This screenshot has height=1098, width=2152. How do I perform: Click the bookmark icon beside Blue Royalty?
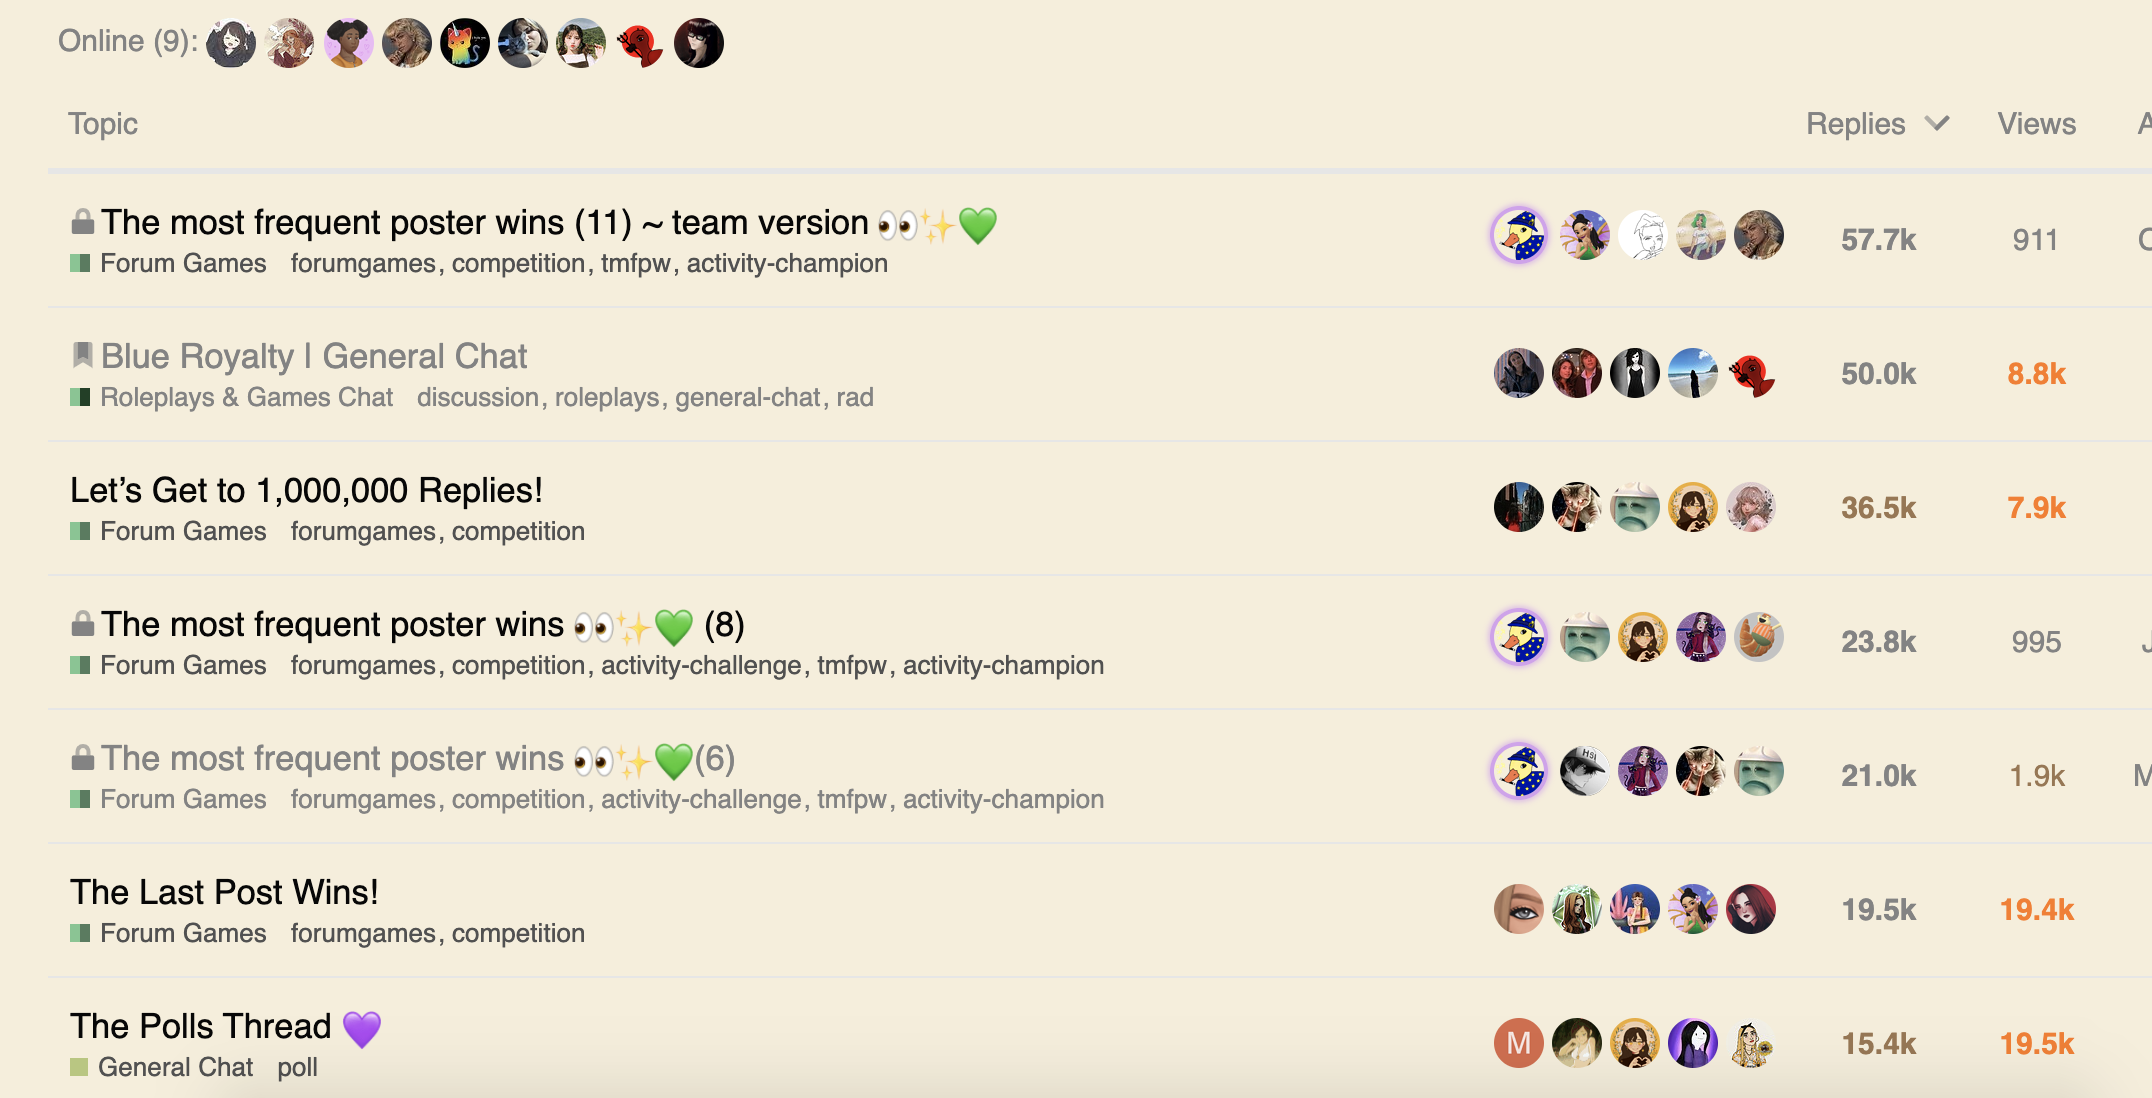click(83, 355)
